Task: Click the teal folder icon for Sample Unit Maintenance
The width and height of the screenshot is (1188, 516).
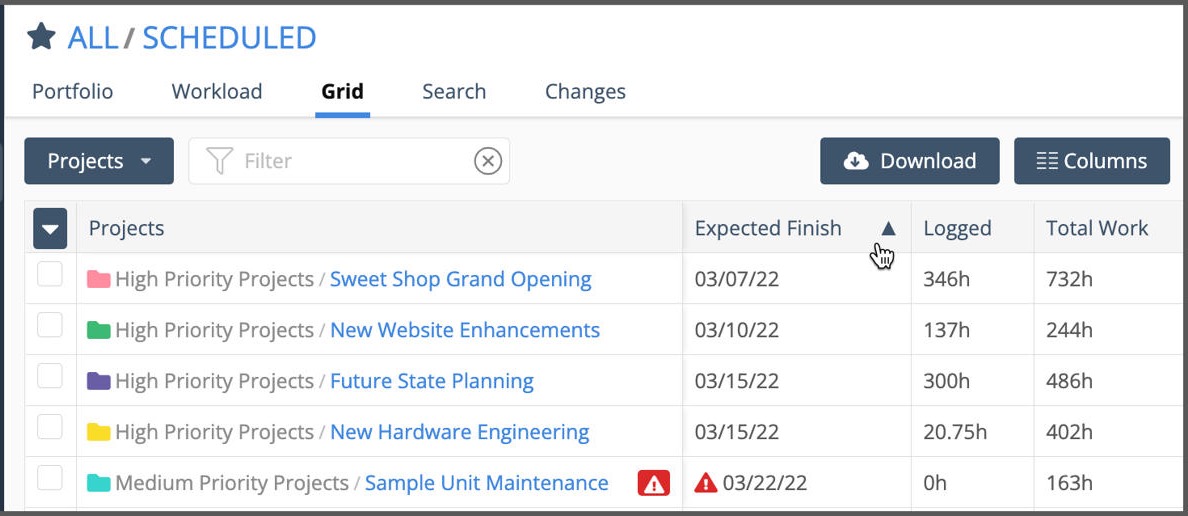Action: coord(98,483)
